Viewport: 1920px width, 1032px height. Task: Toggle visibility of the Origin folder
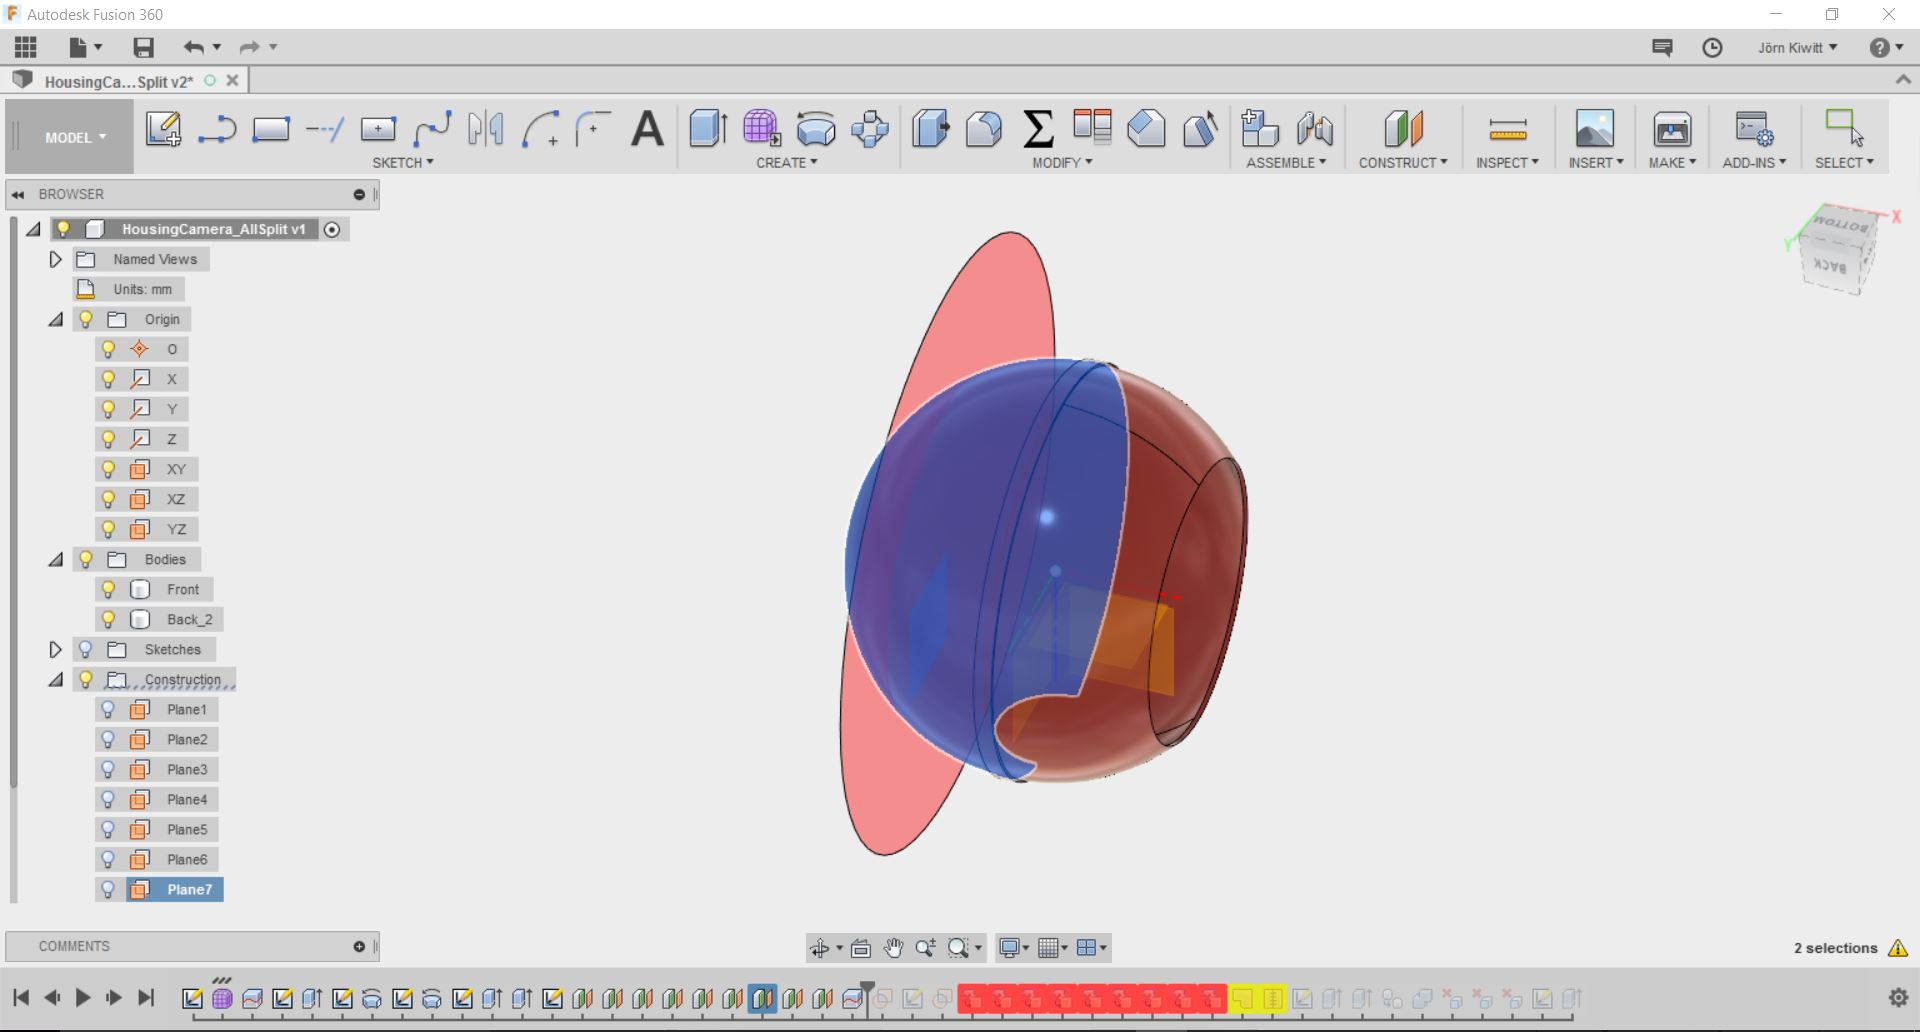click(x=86, y=319)
